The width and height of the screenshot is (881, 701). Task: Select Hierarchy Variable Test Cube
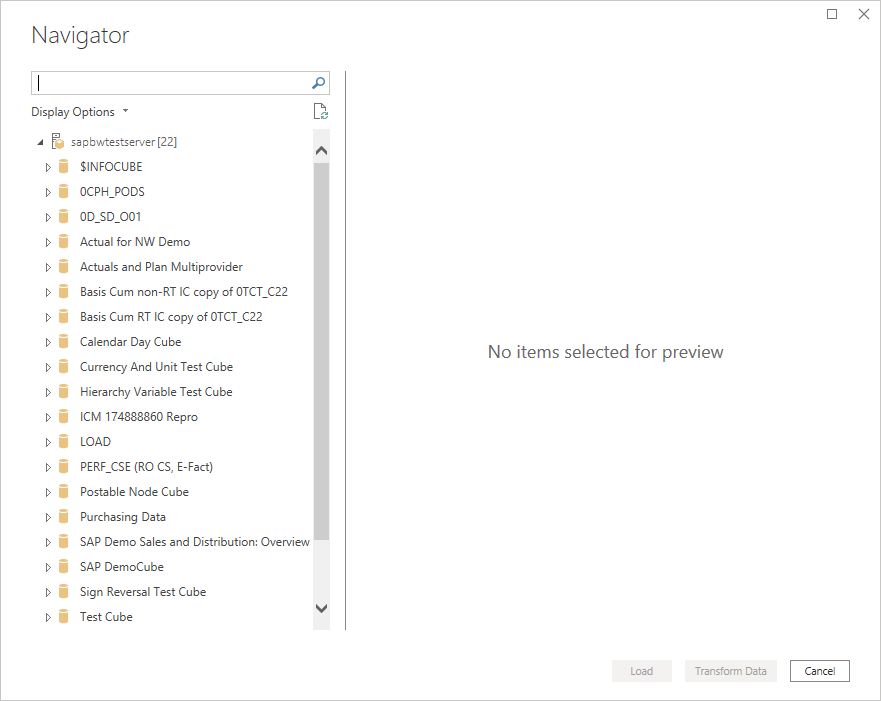(x=155, y=391)
